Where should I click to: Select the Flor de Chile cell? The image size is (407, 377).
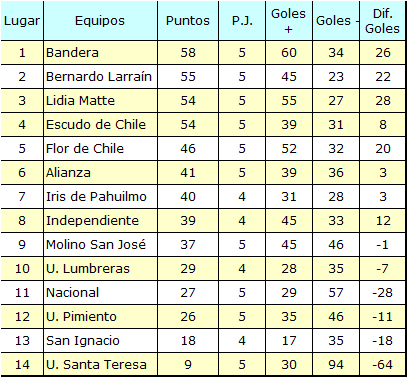[x=100, y=149]
